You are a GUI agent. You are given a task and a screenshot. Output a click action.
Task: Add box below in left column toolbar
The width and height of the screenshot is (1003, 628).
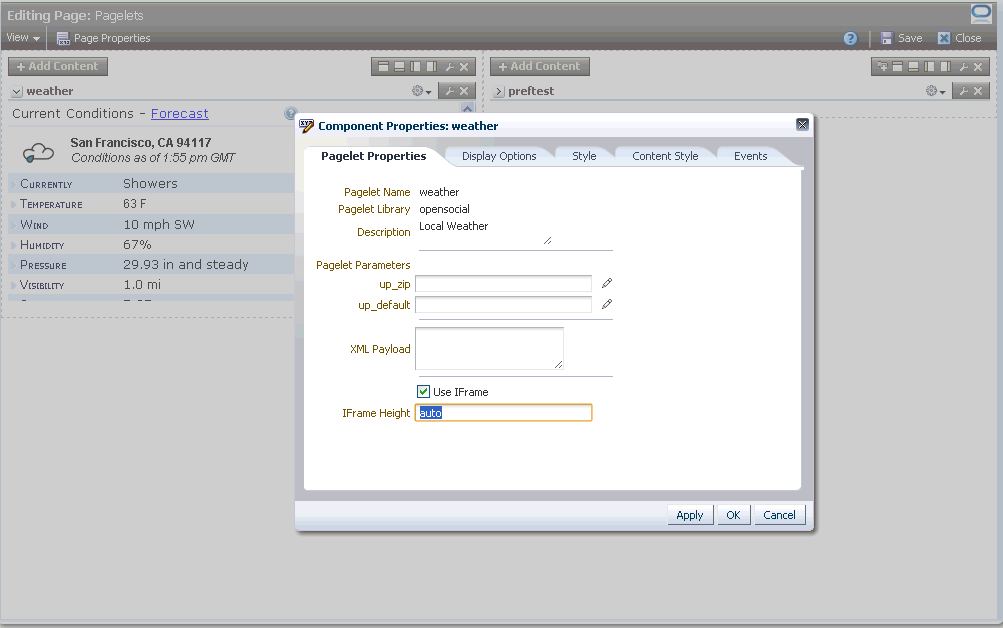(399, 67)
